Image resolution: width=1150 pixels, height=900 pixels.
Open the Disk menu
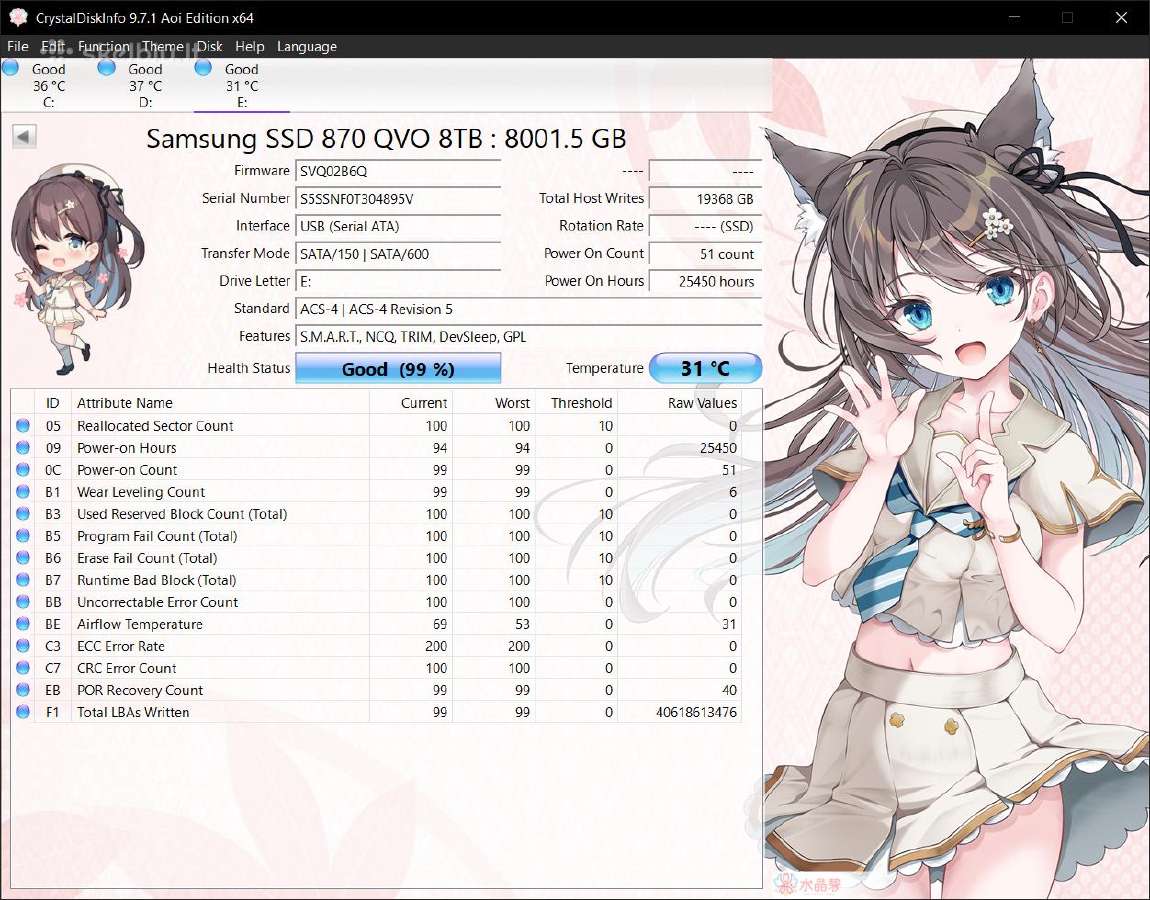[209, 46]
